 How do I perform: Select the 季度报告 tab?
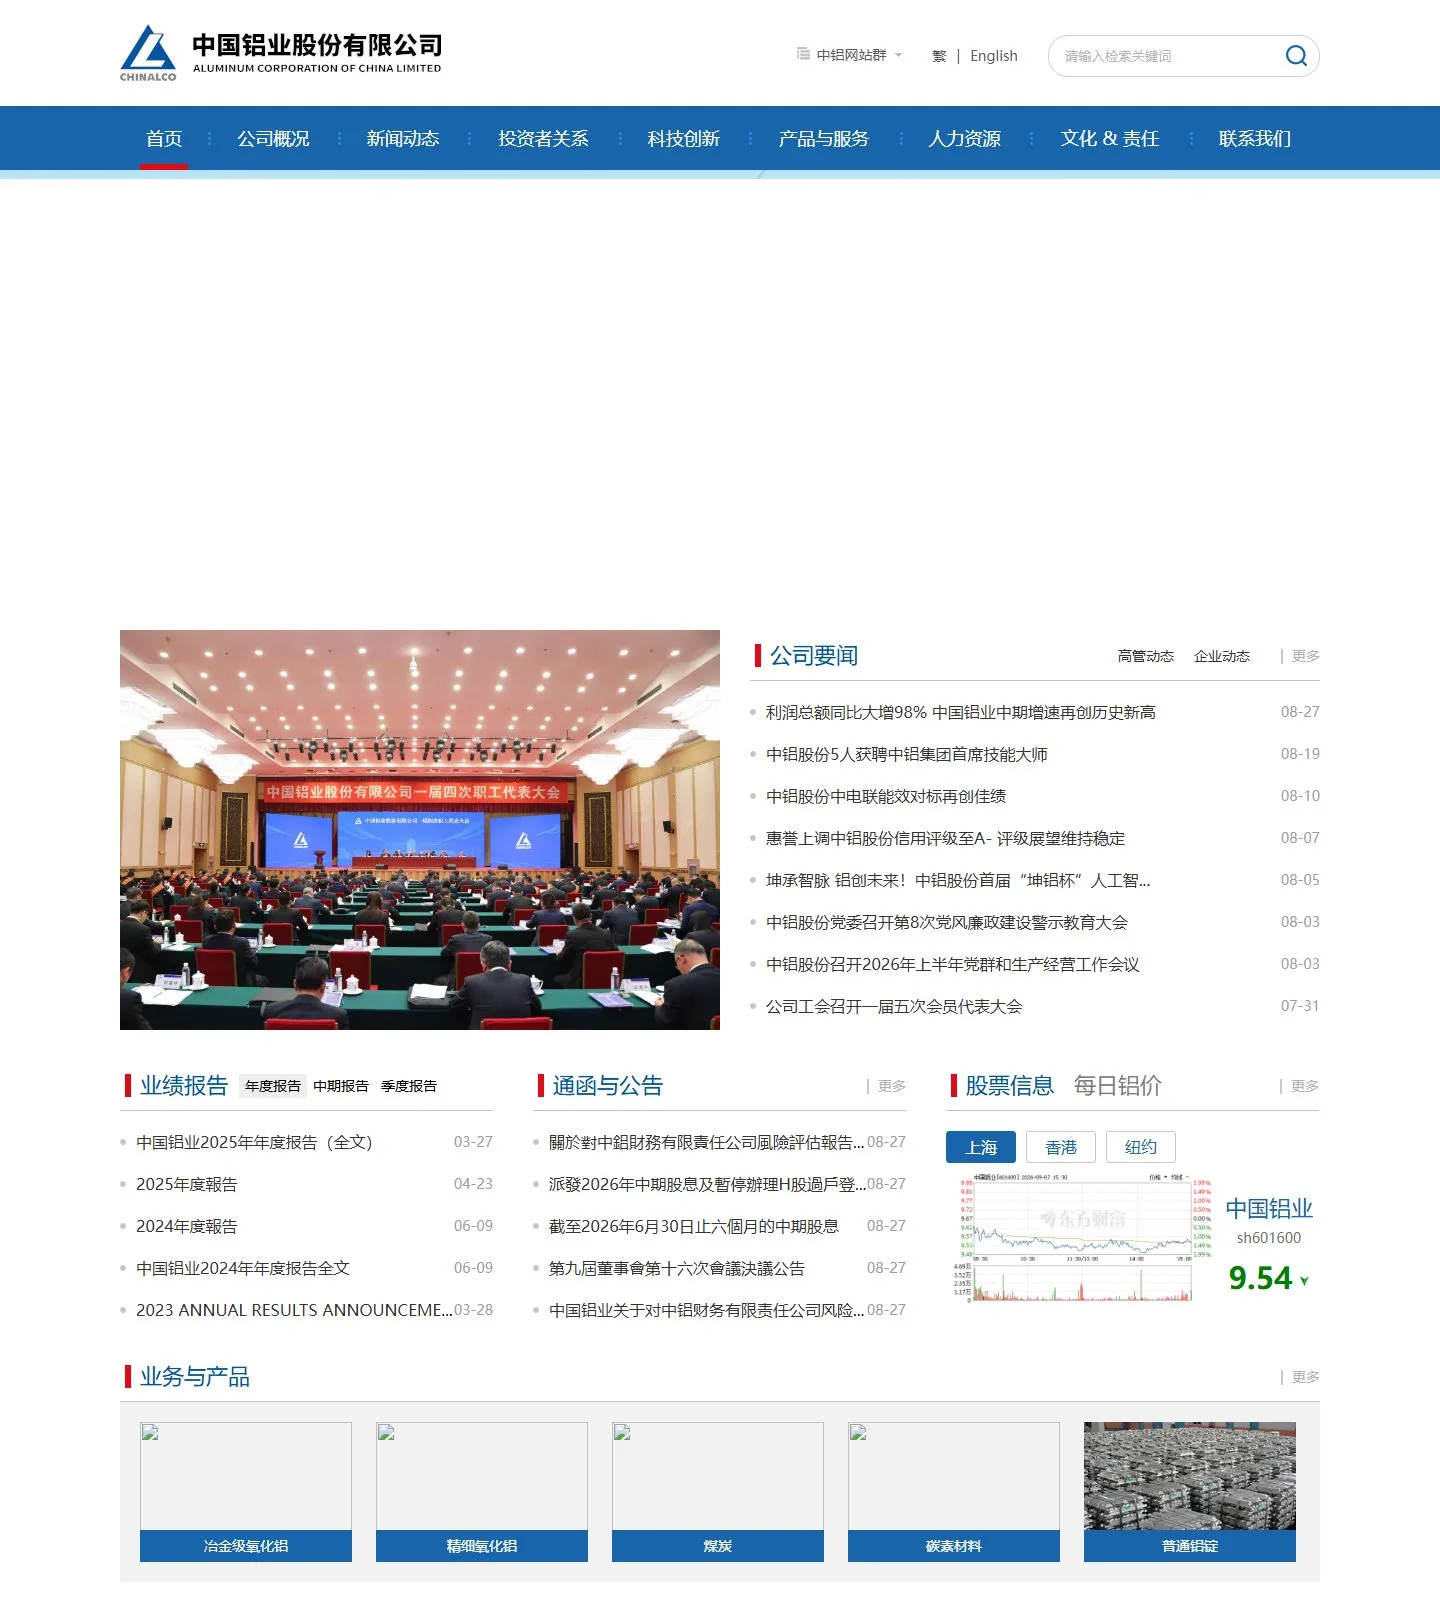(409, 1086)
